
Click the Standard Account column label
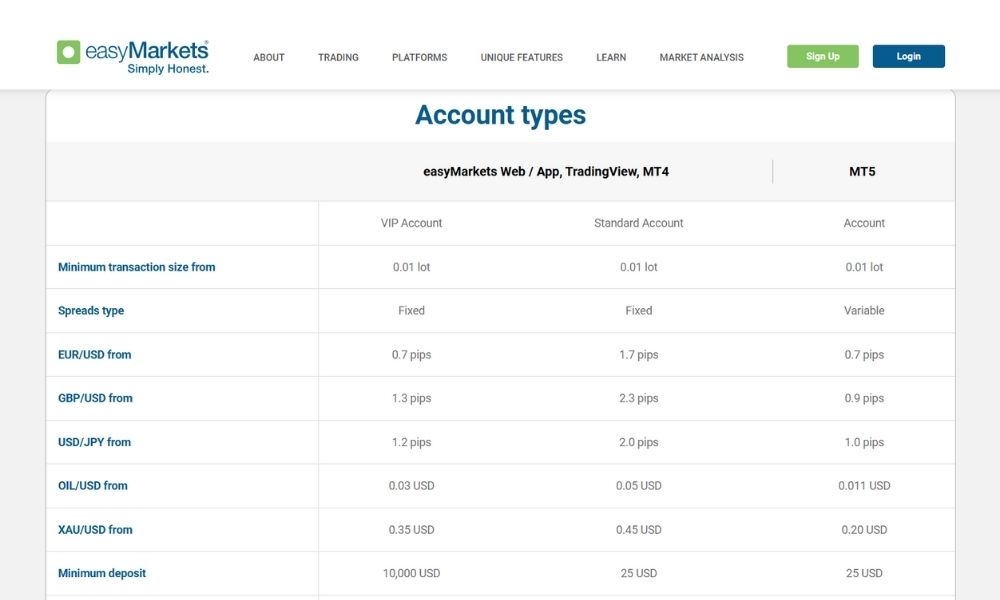638,223
